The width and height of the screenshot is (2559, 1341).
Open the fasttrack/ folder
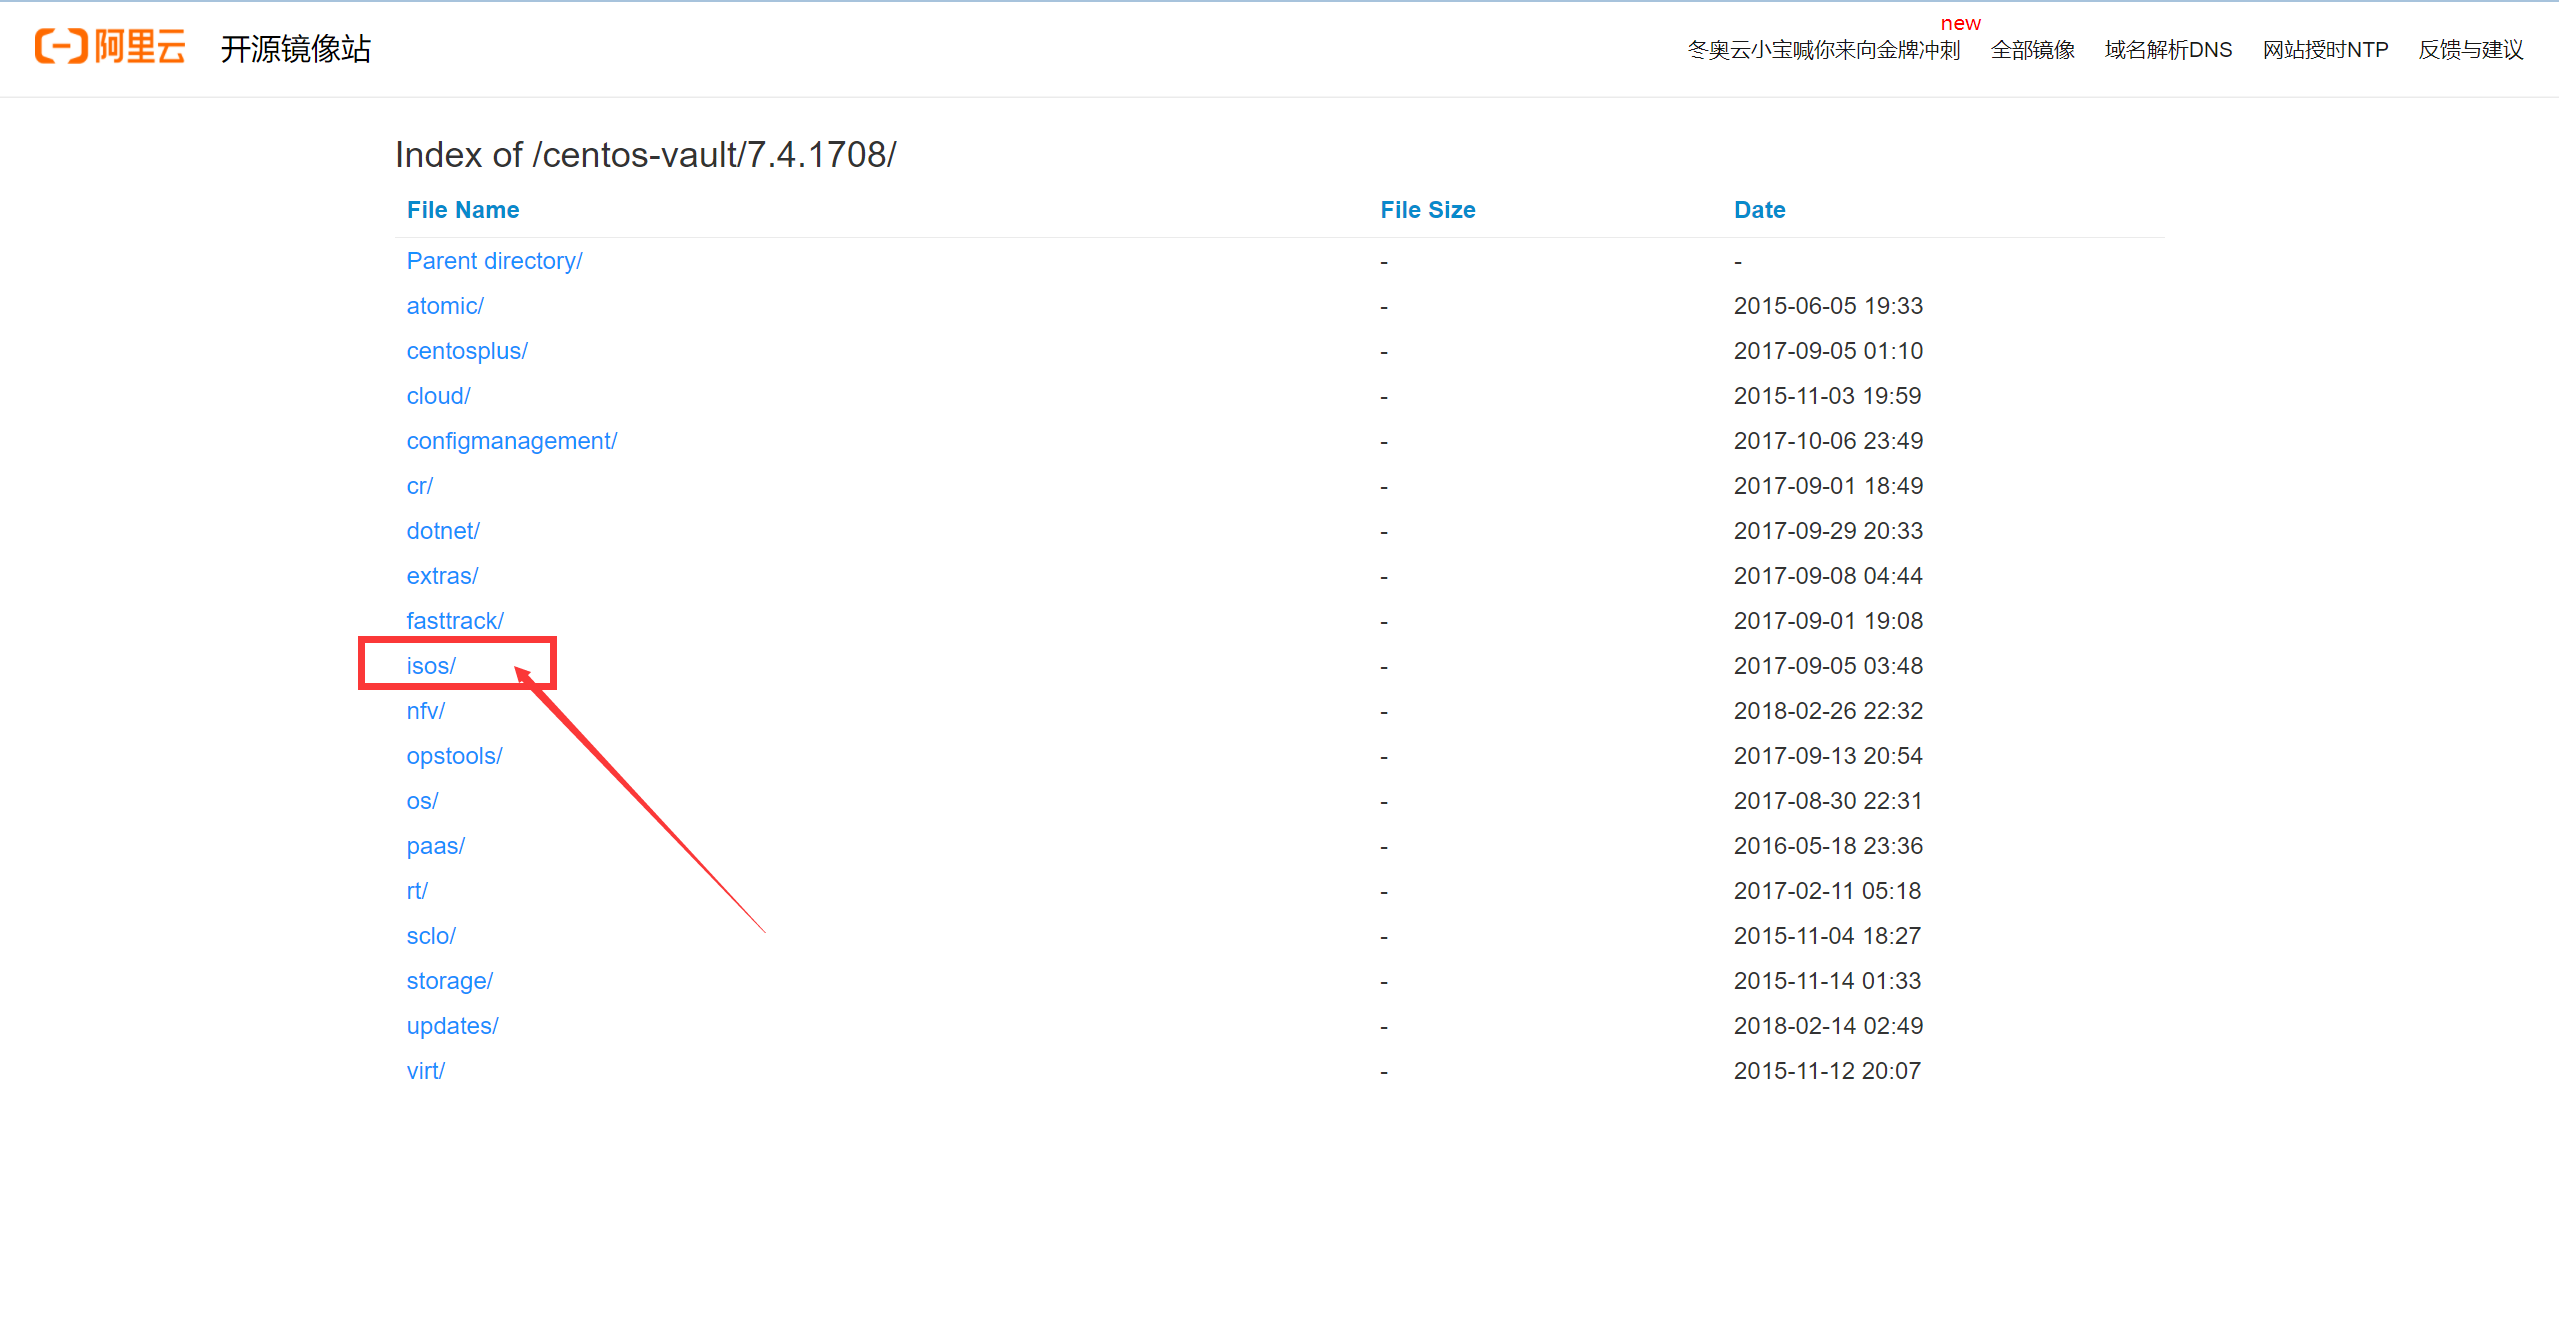455,621
